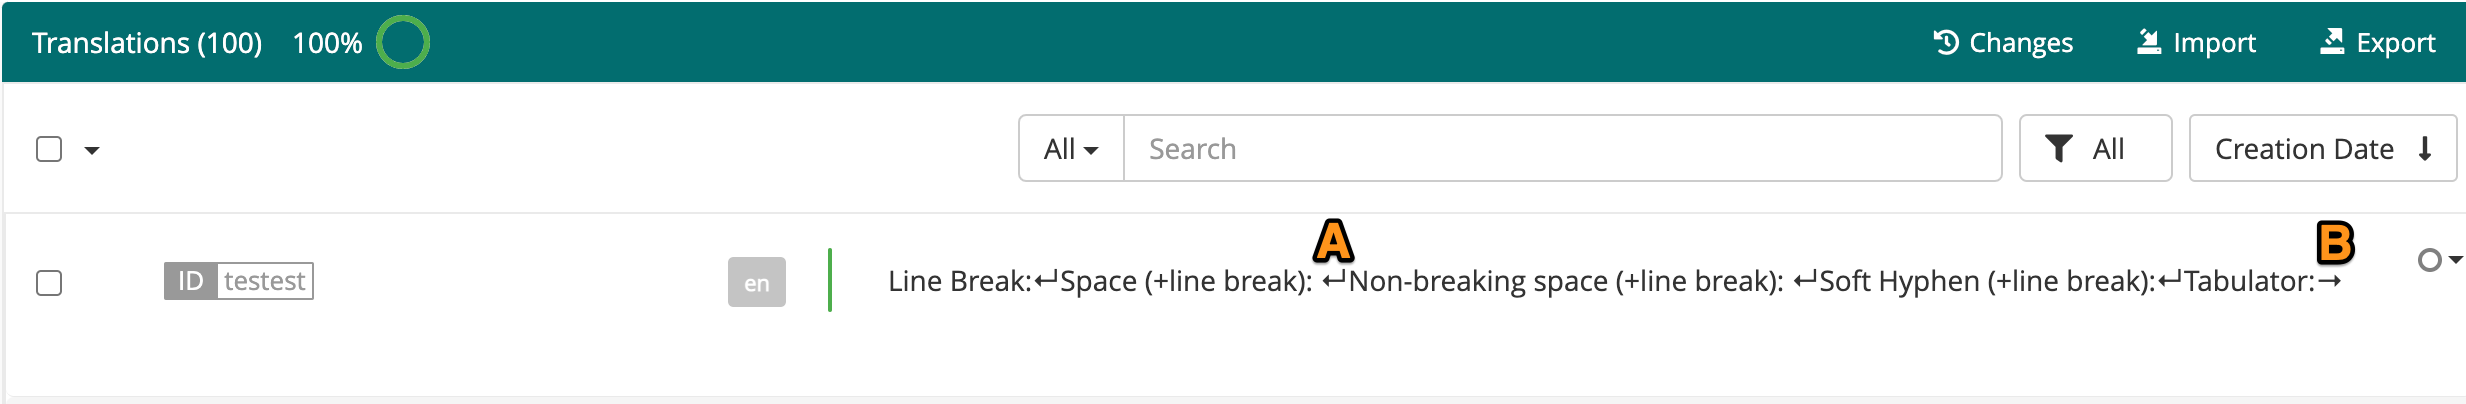Click the green progress circle
Viewport: 2466px width, 404px height.
[x=403, y=42]
